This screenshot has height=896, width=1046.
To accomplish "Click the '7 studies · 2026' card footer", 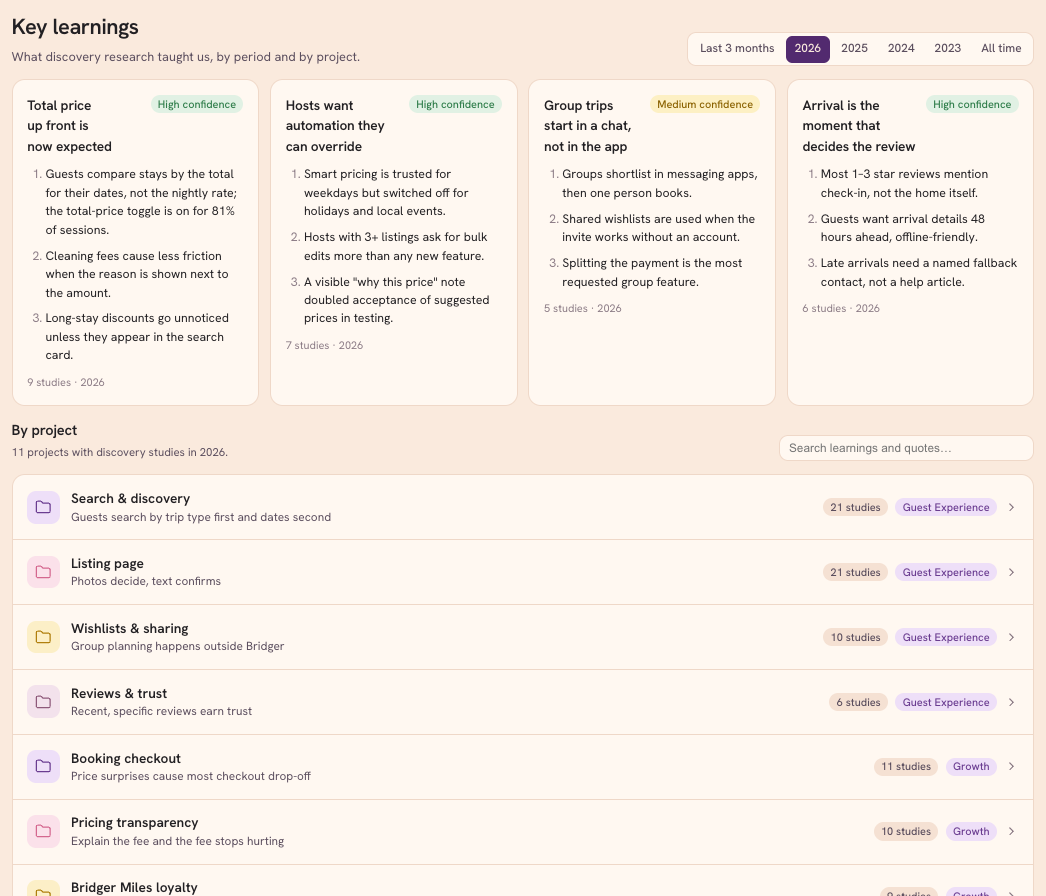I will coord(324,346).
